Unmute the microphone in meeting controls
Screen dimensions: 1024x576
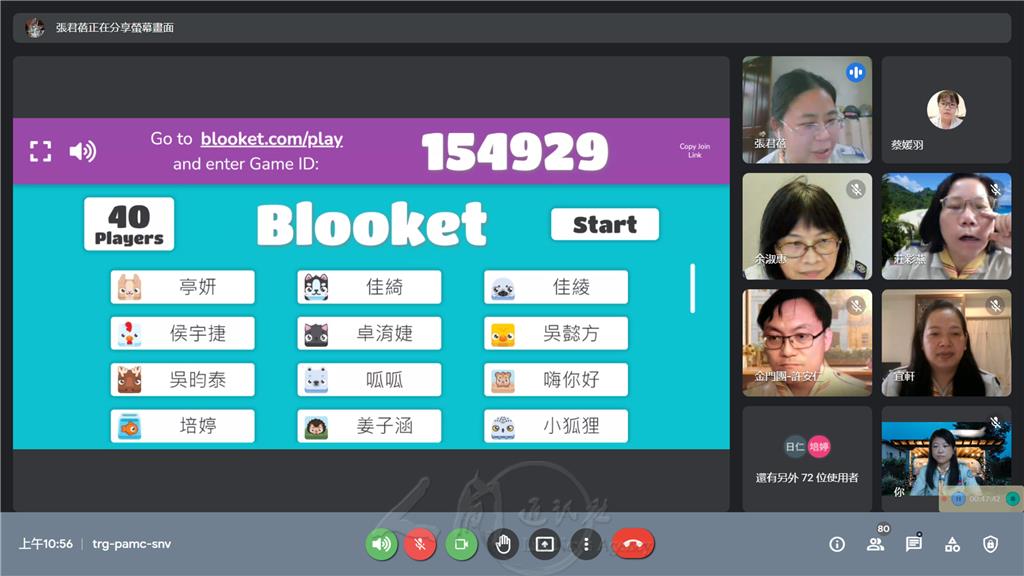421,544
